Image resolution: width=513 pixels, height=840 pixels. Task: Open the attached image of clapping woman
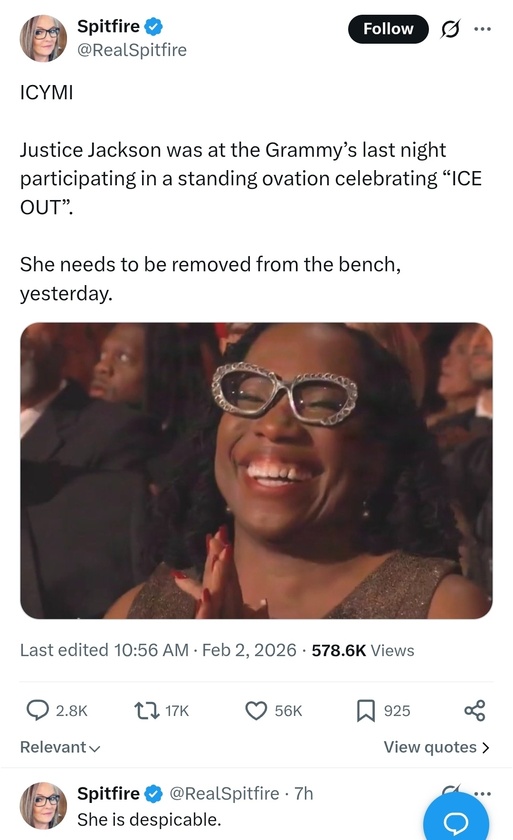click(x=256, y=470)
